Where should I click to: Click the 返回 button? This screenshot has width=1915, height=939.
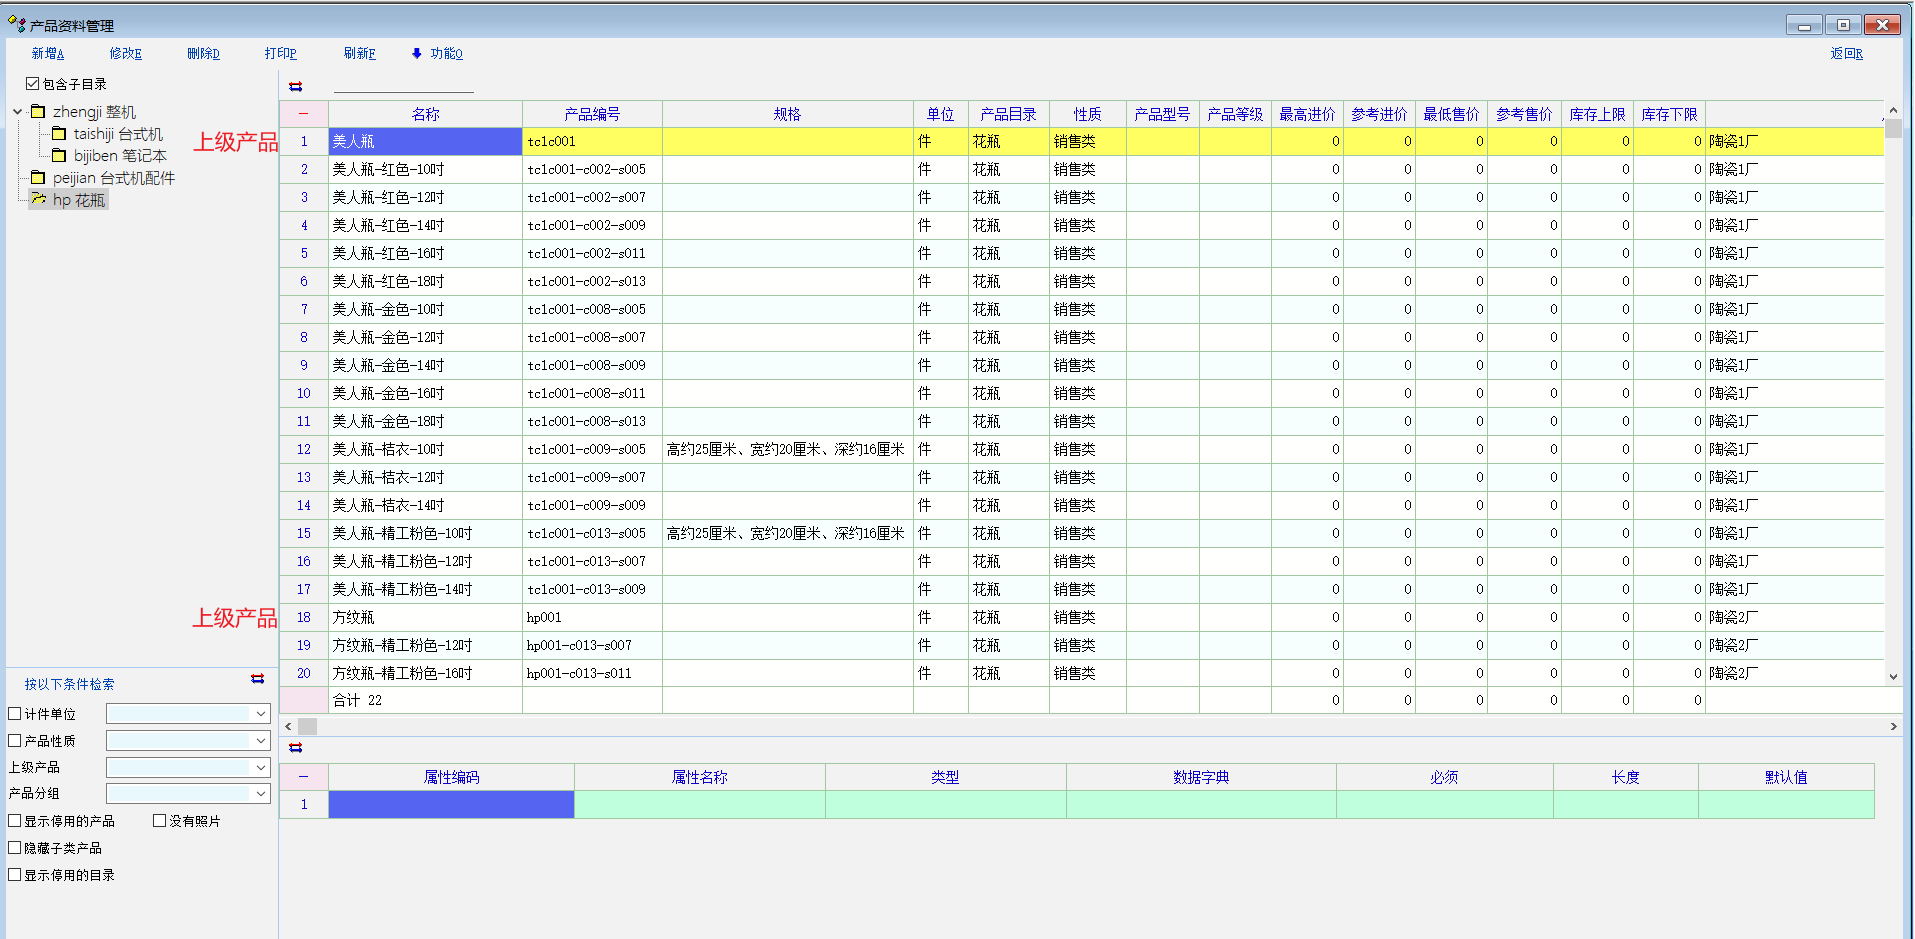pyautogui.click(x=1846, y=54)
